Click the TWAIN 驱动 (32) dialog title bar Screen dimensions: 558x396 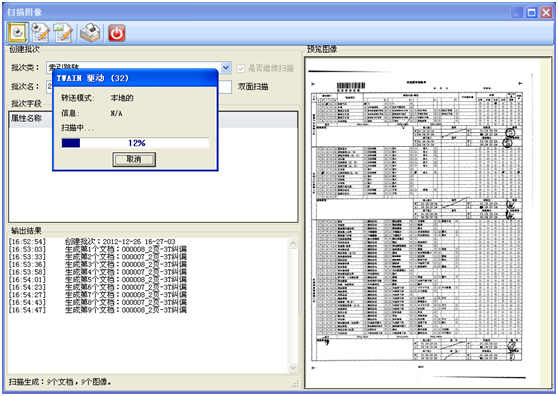(135, 78)
